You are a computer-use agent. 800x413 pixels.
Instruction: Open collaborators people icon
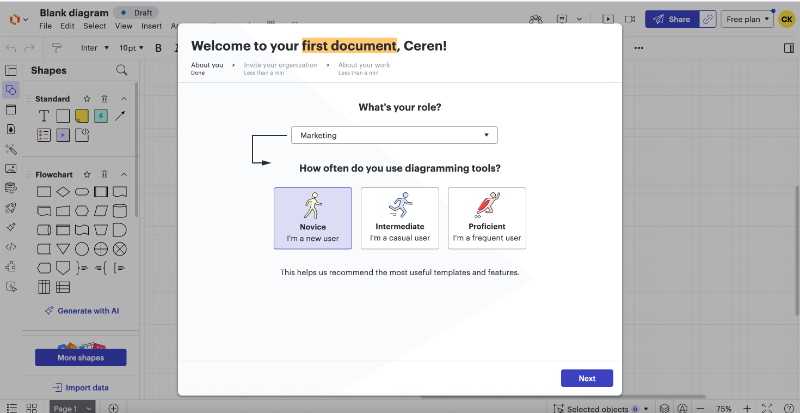click(x=536, y=19)
